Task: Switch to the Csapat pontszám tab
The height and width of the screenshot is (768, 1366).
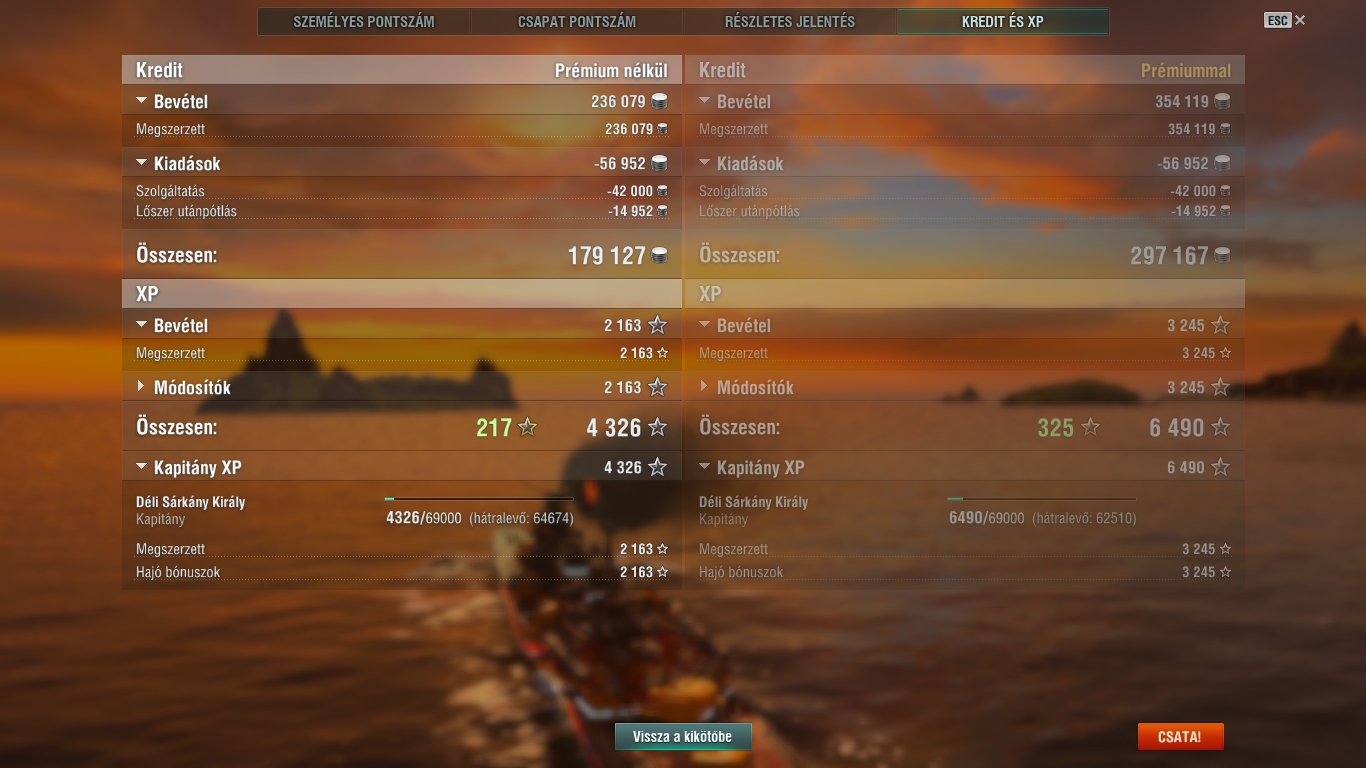Action: point(577,21)
